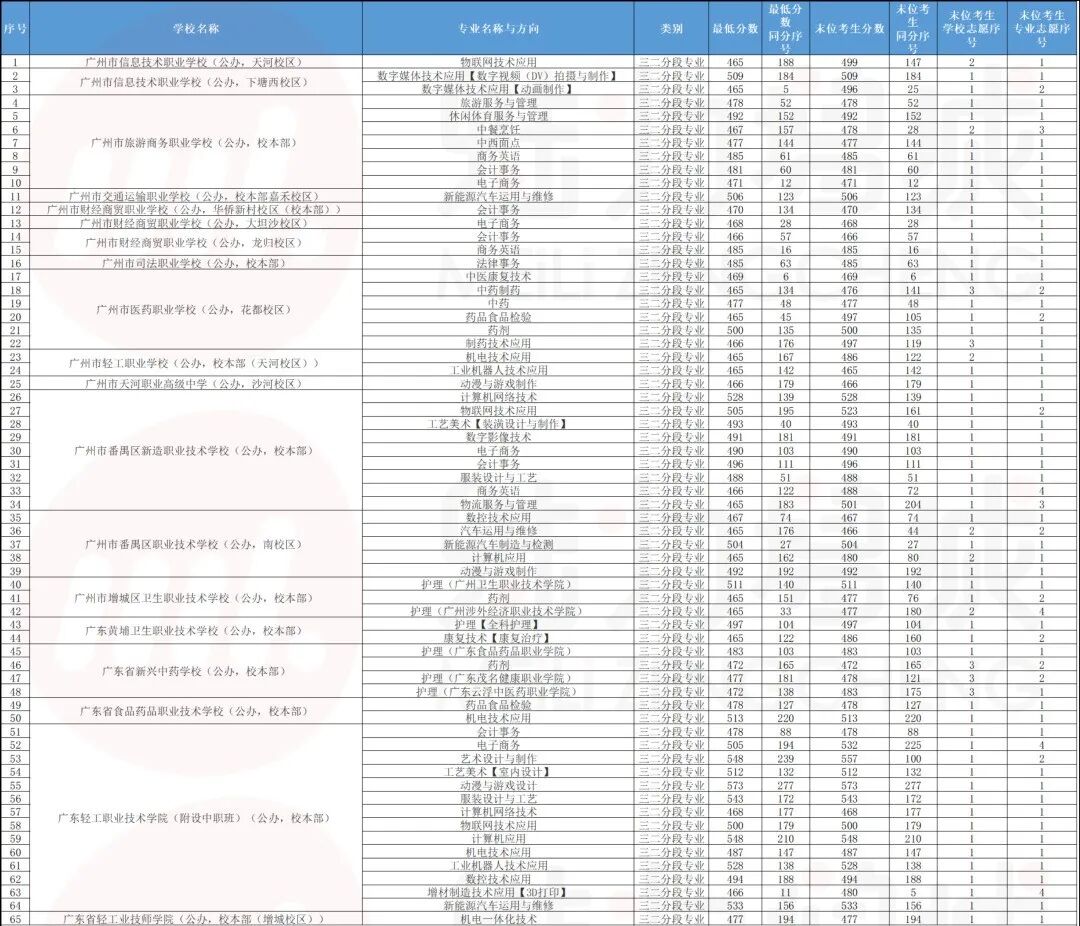Select 广东轻工职业技术学院（附设中职班） cell

pyautogui.click(x=196, y=819)
